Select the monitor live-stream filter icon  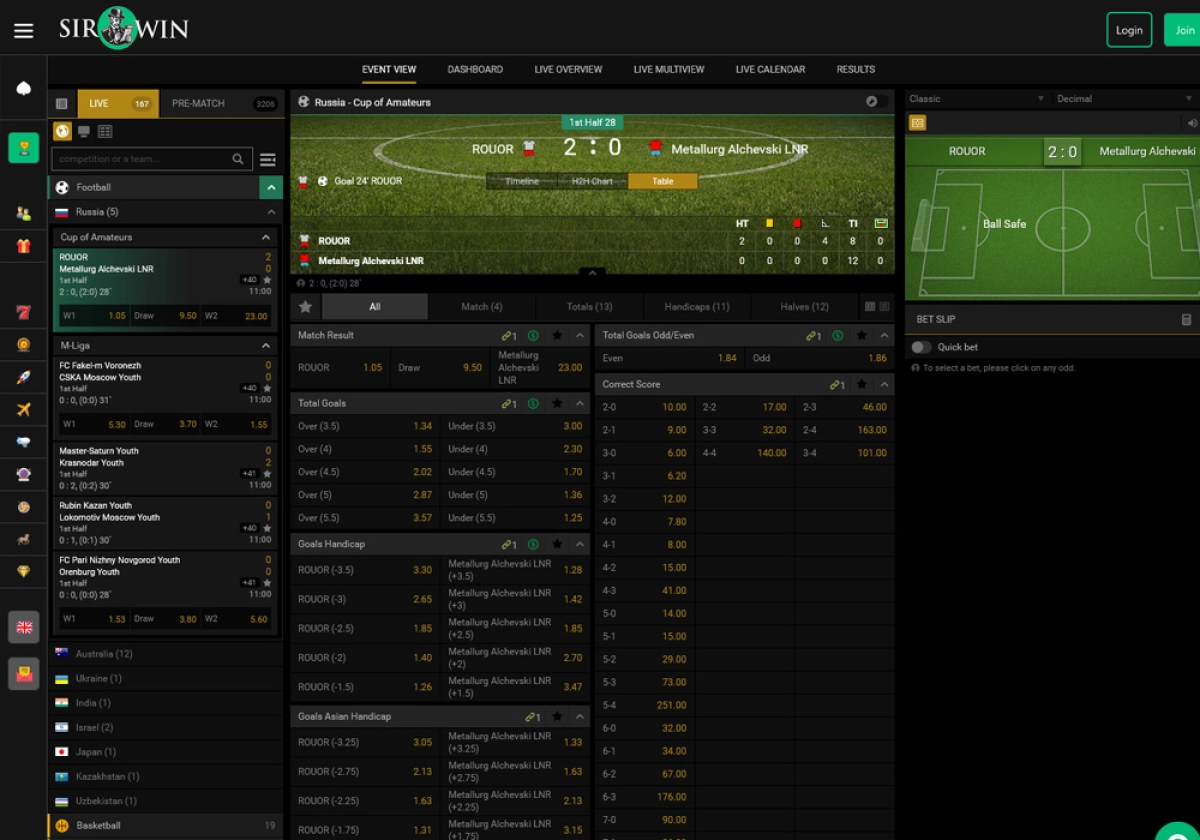(84, 131)
